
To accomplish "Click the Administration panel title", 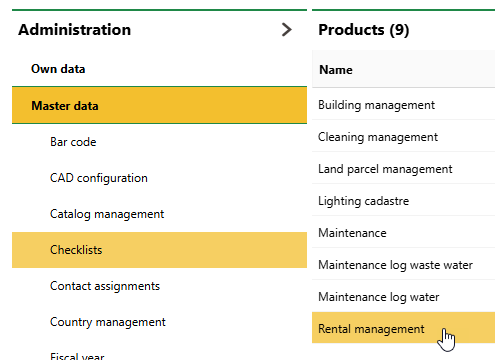I will pyautogui.click(x=75, y=30).
